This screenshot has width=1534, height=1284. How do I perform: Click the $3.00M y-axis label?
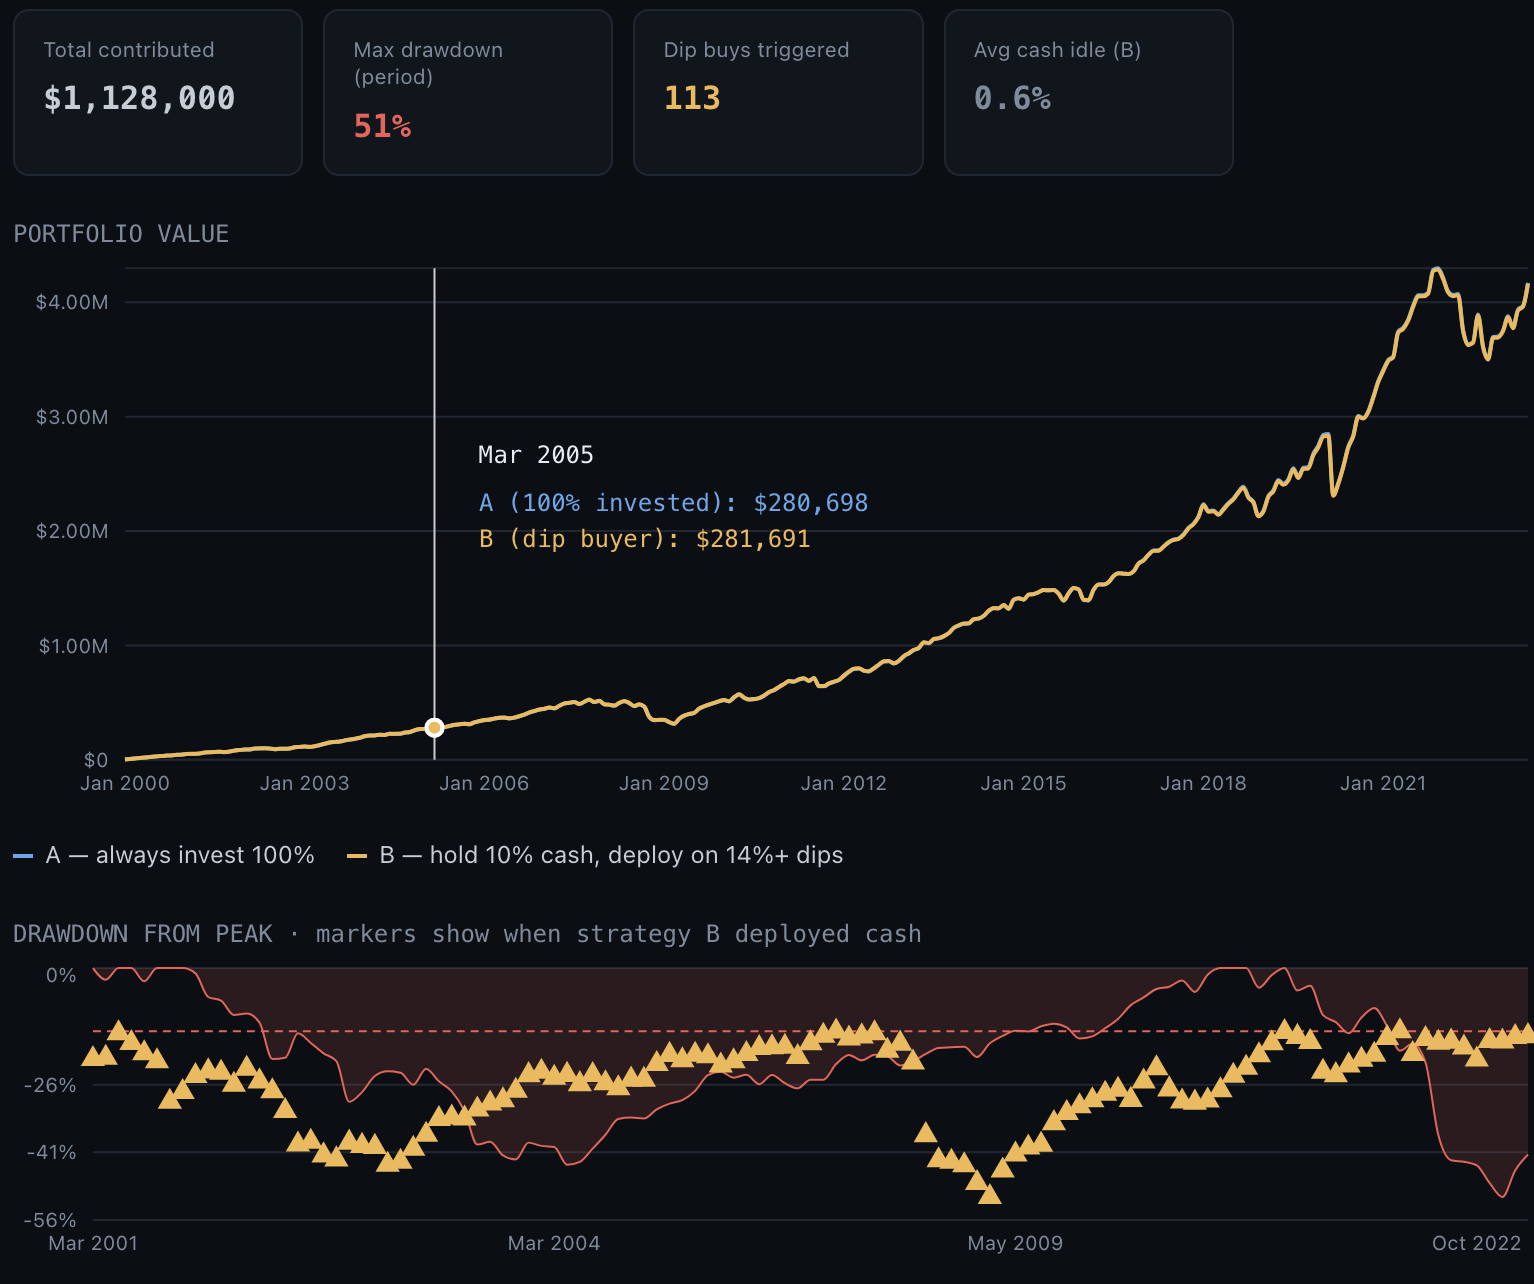tap(72, 417)
